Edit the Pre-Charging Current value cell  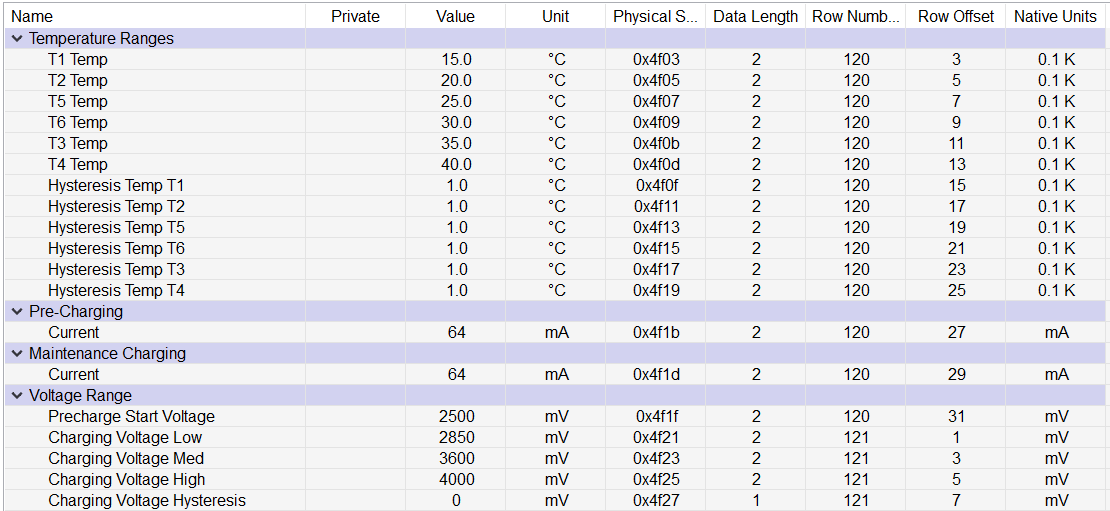456,333
